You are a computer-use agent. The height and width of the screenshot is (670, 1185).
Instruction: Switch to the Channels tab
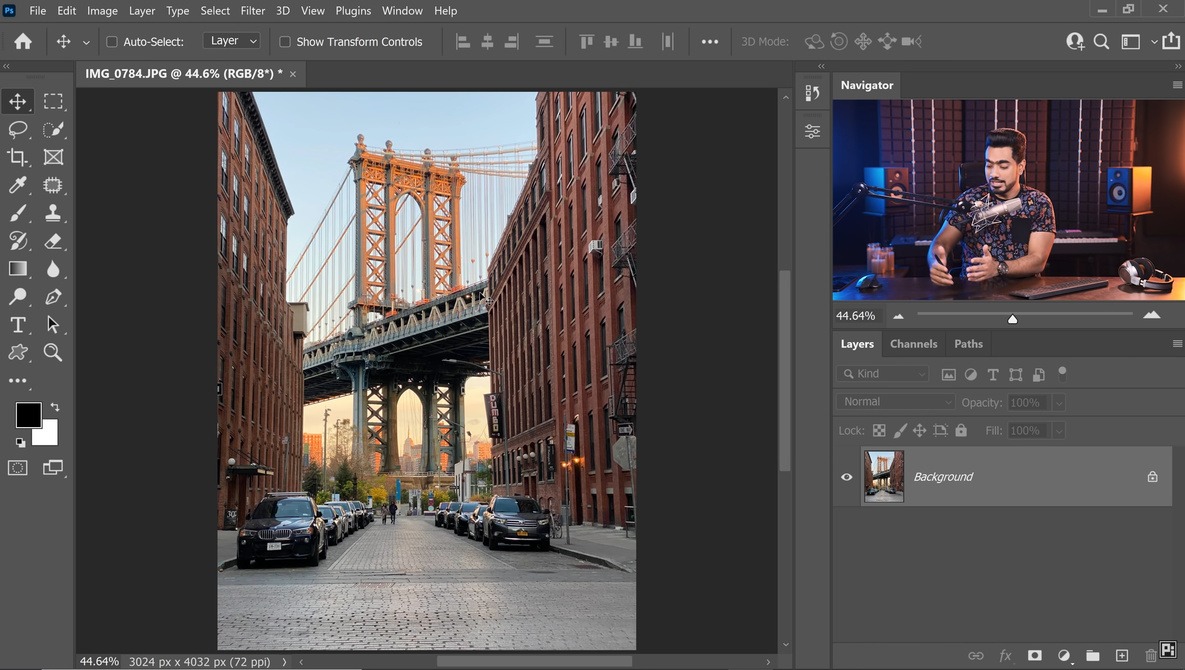(x=913, y=343)
